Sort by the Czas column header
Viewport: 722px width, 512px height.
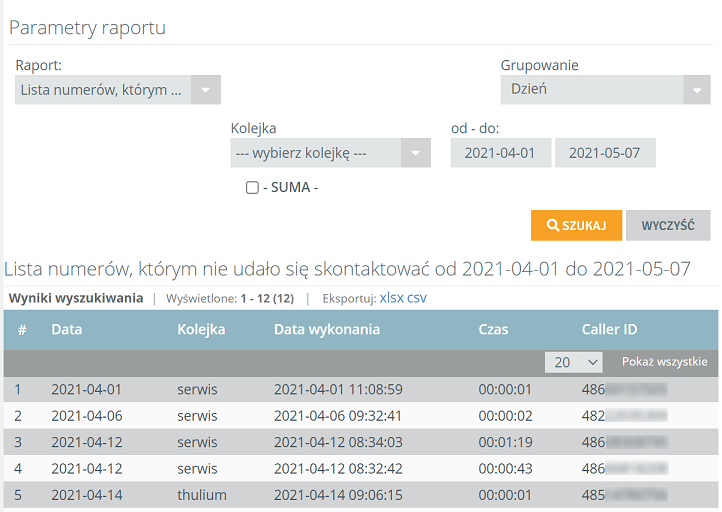coord(493,330)
